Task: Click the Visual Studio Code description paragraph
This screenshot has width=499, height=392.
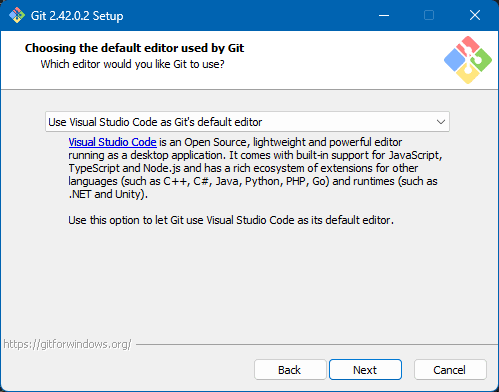Action: (255, 168)
